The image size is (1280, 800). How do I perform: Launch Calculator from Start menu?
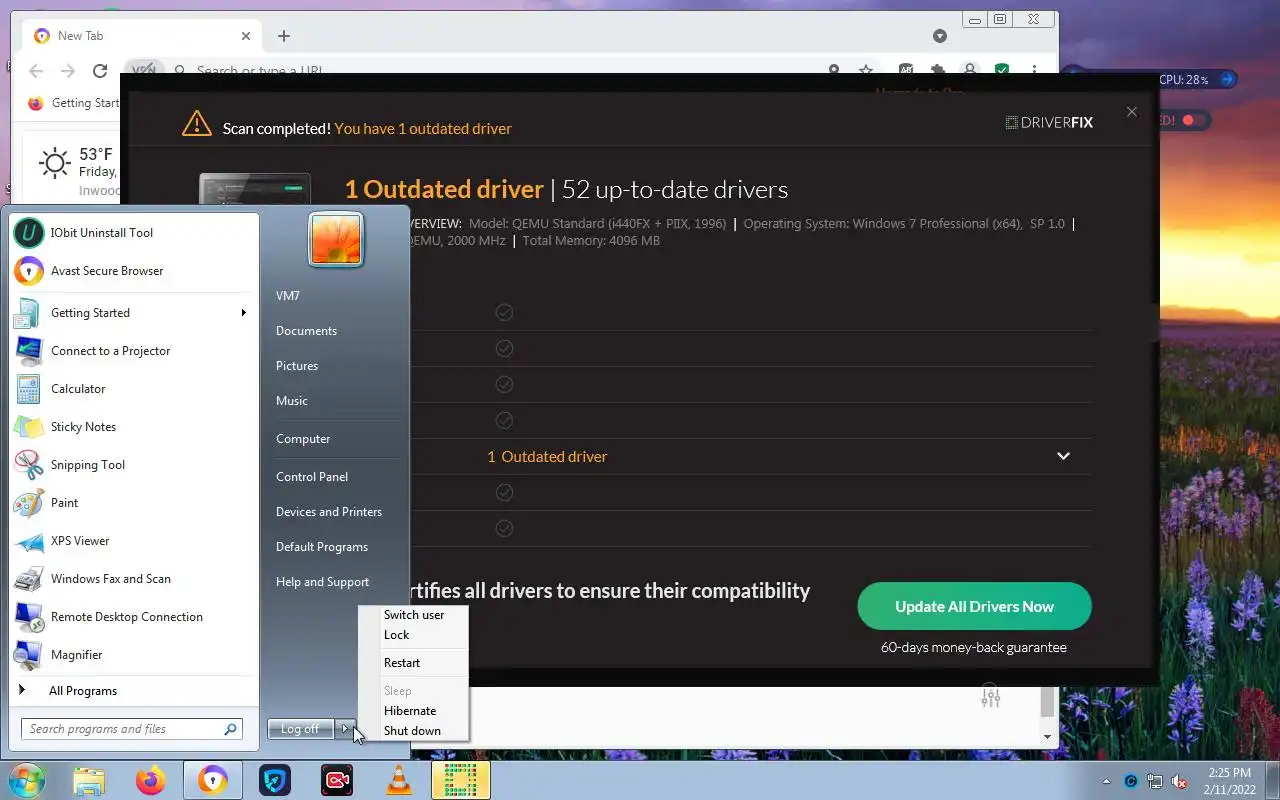pyautogui.click(x=134, y=389)
